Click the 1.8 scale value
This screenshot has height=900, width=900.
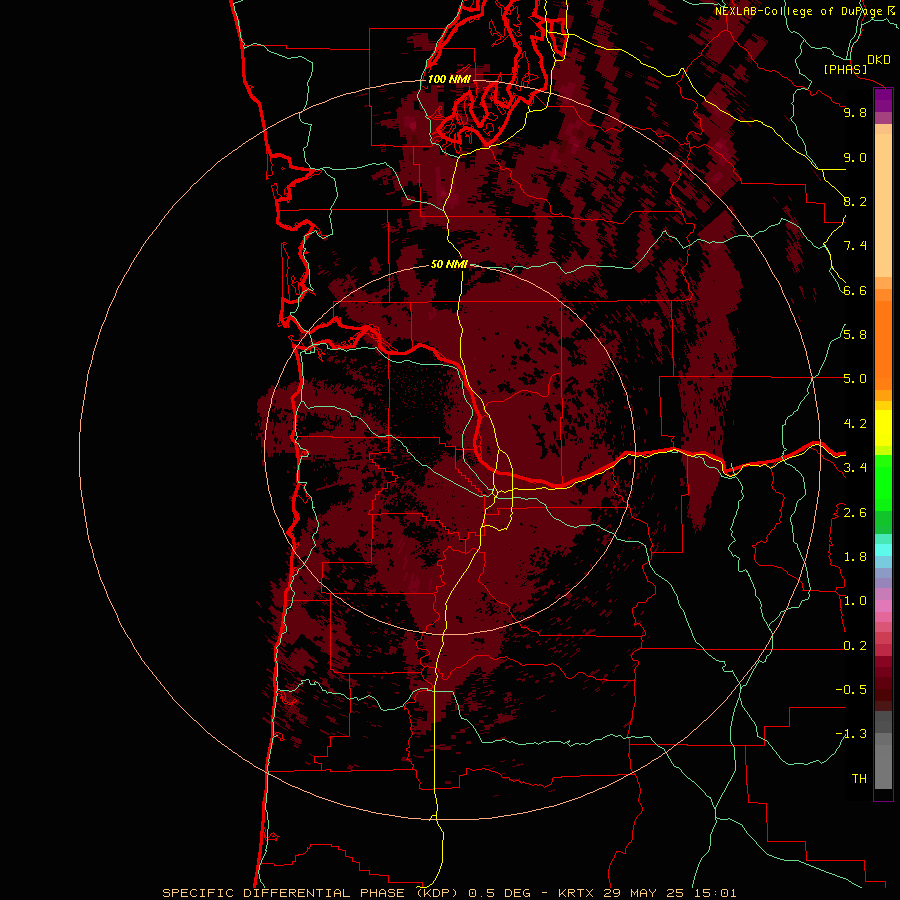855,557
